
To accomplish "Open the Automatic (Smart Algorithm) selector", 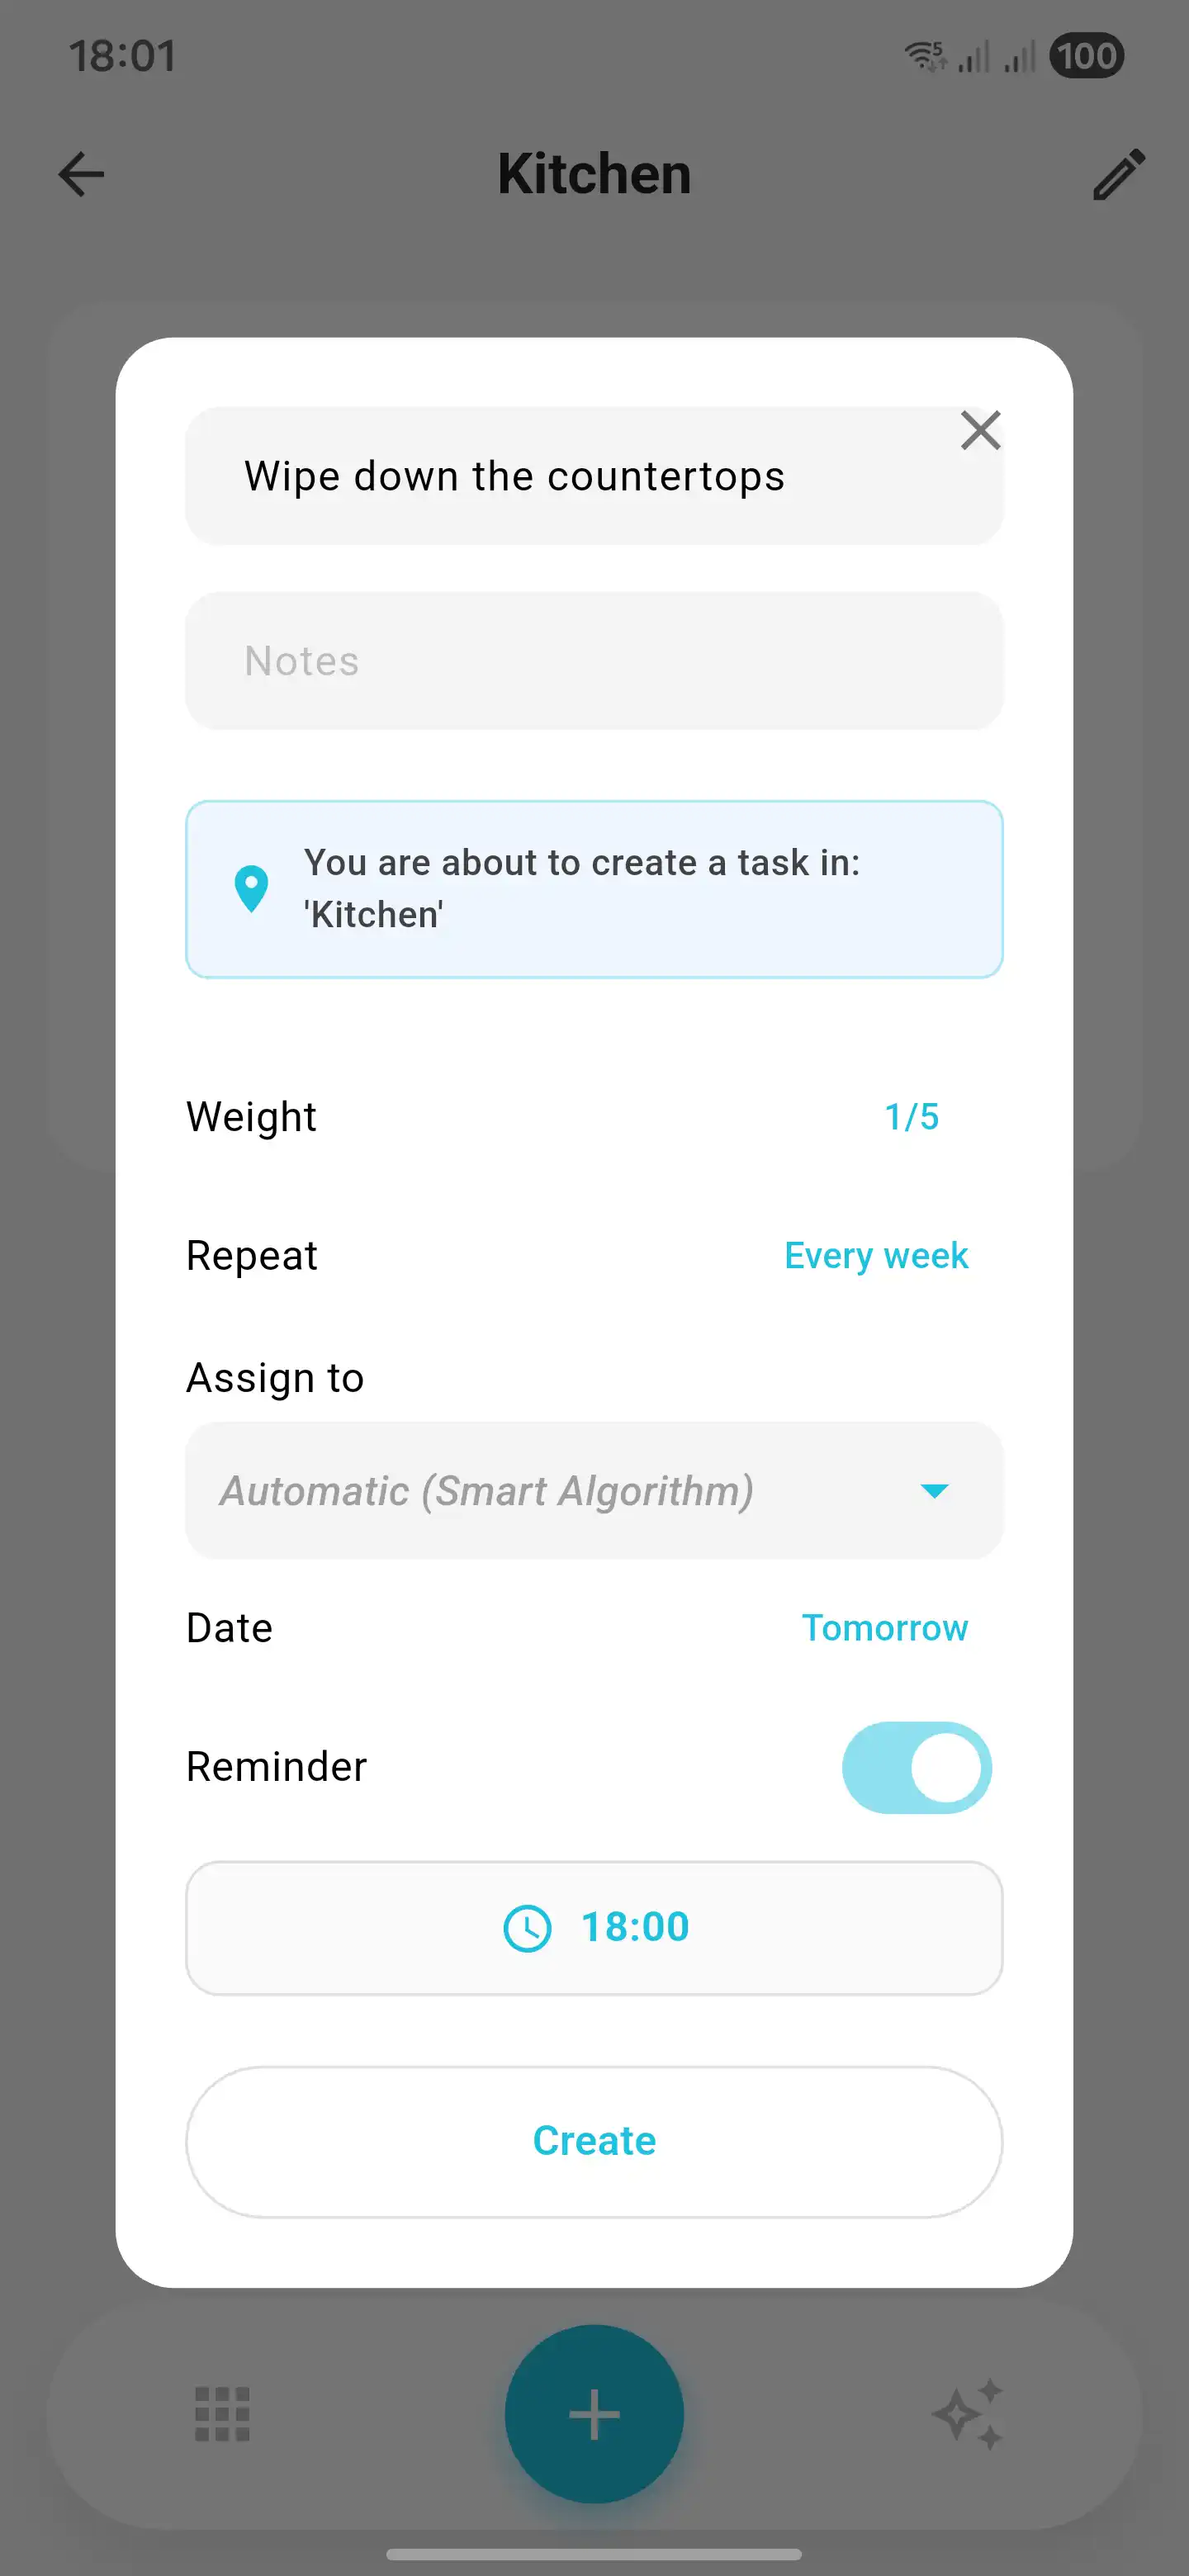I will (x=594, y=1490).
